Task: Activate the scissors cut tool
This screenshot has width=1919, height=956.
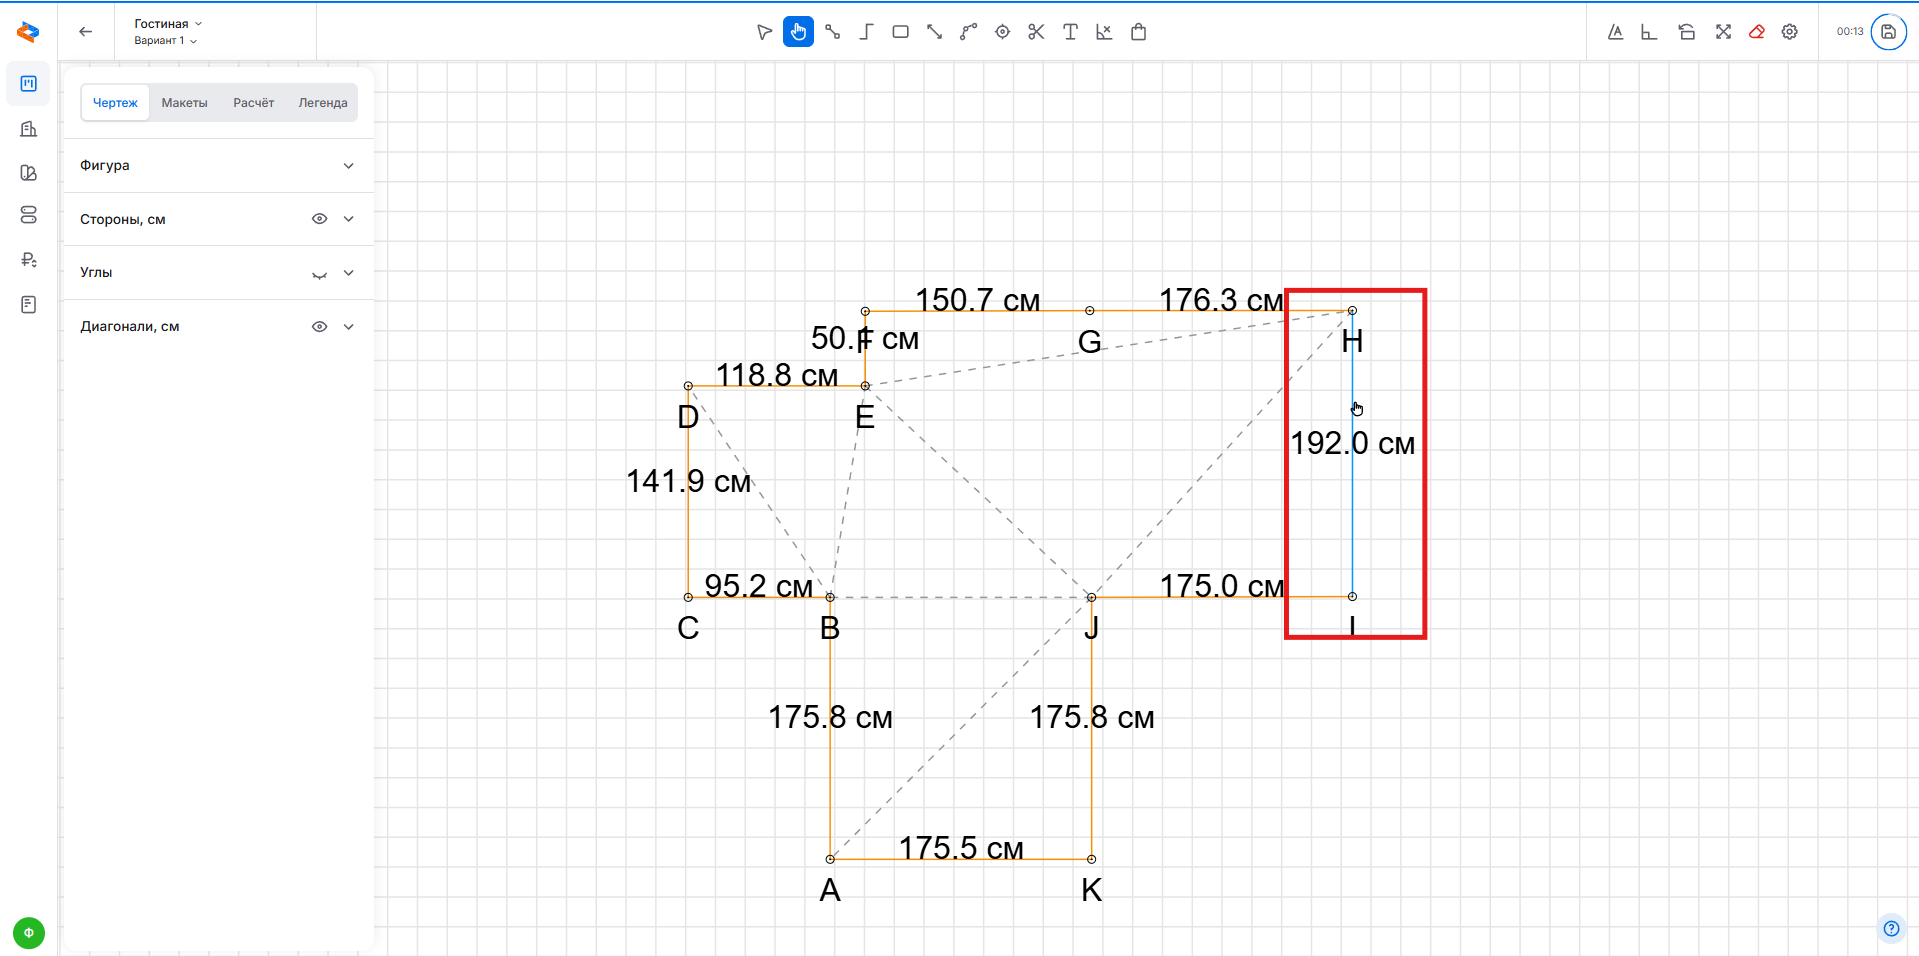Action: 1036,32
